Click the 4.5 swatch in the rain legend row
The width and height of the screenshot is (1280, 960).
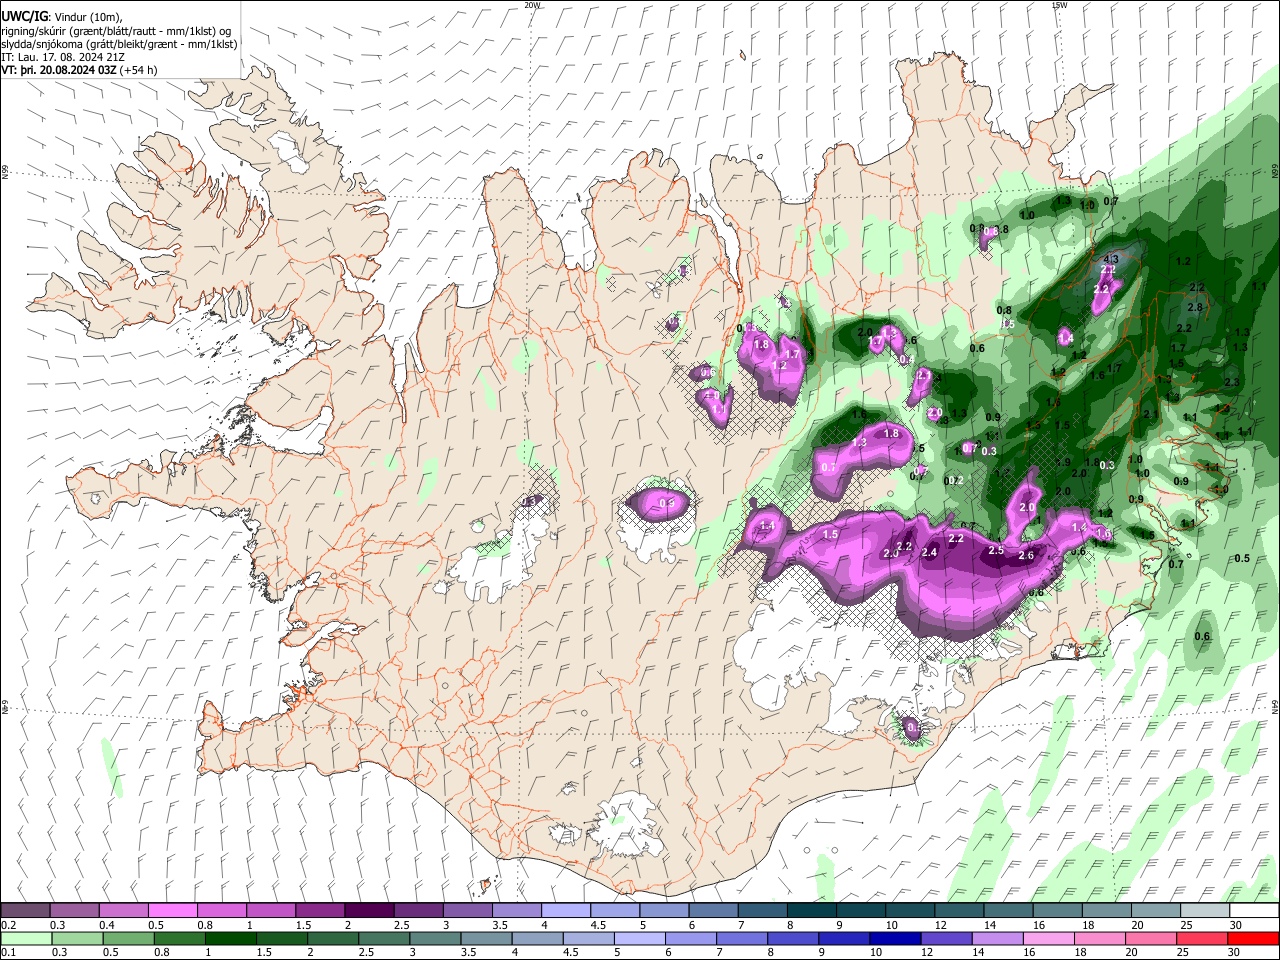589,938
